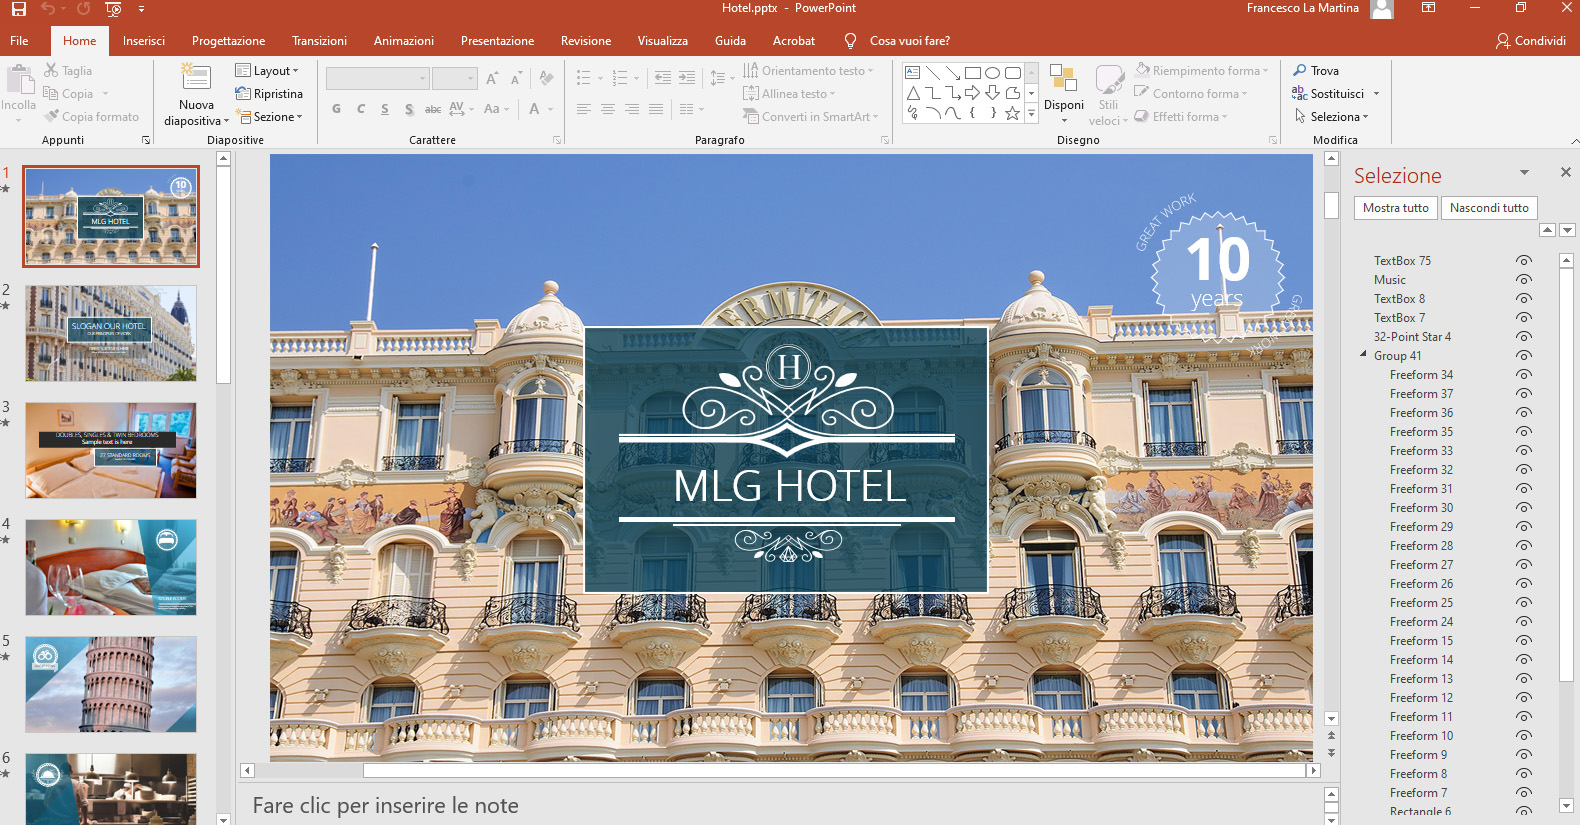Click the Ripristina button
The width and height of the screenshot is (1580, 825).
(x=269, y=94)
